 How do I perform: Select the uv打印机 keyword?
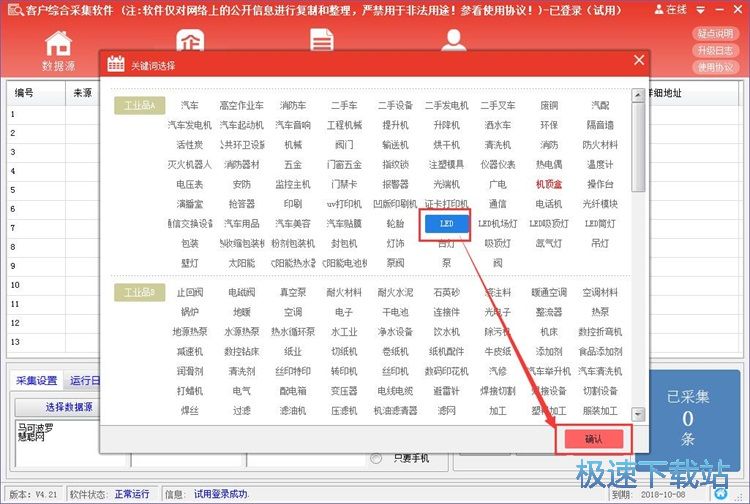(x=344, y=204)
